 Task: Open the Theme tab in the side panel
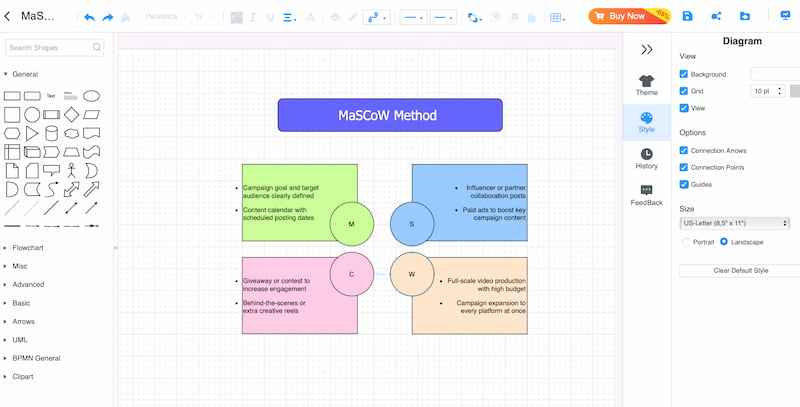647,85
